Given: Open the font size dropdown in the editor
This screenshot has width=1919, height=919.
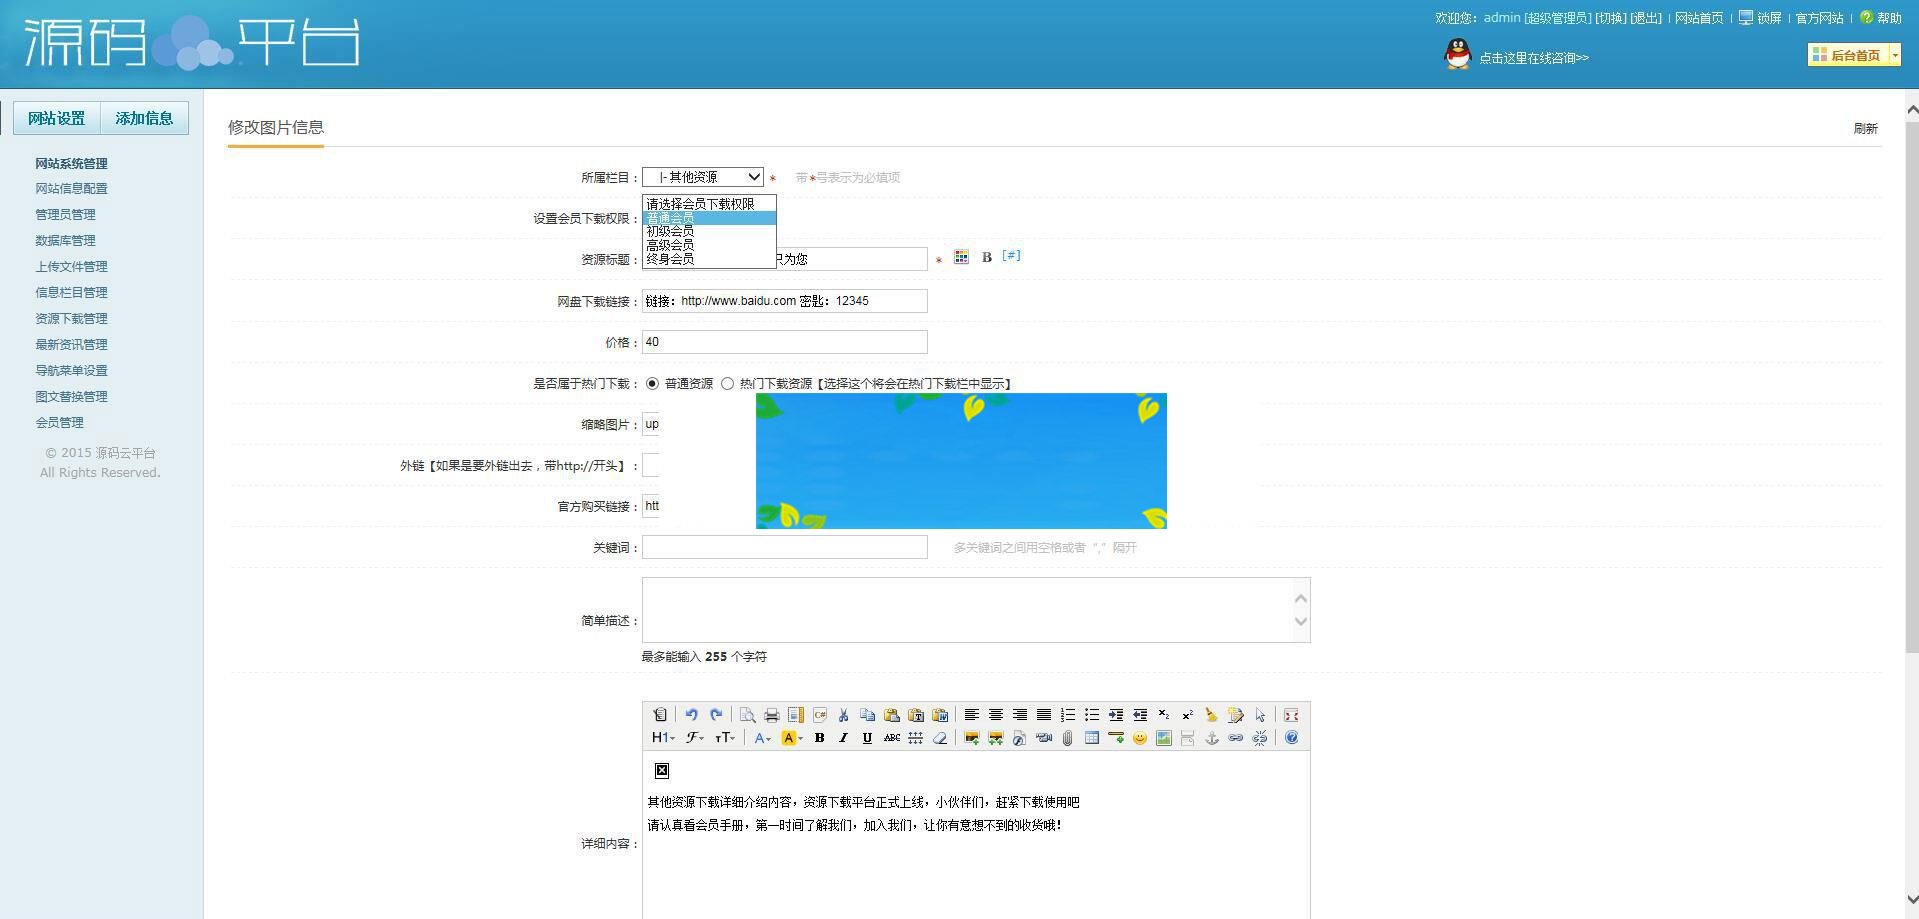Looking at the screenshot, I should (x=725, y=738).
